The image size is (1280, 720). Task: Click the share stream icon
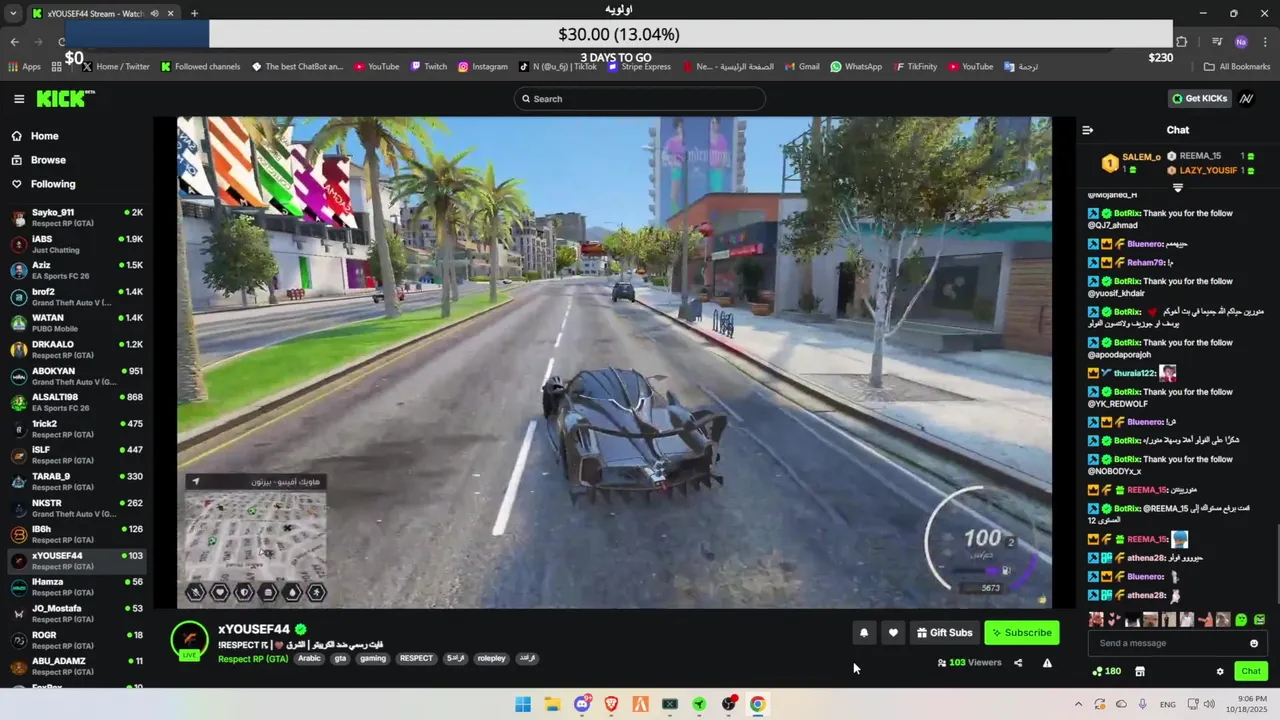click(1018, 662)
